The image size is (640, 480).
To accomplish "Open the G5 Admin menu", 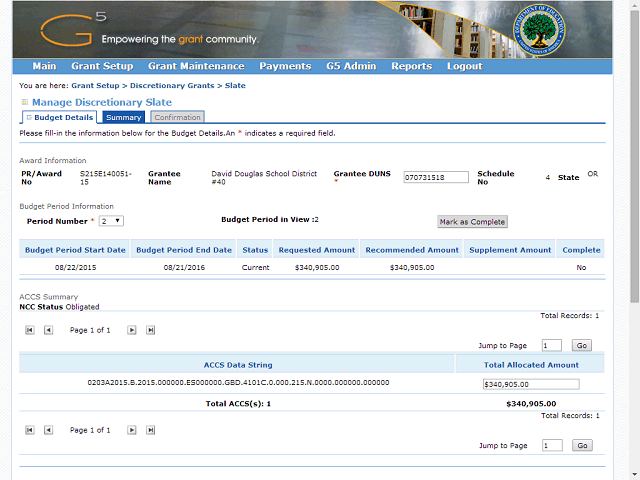I will point(351,66).
